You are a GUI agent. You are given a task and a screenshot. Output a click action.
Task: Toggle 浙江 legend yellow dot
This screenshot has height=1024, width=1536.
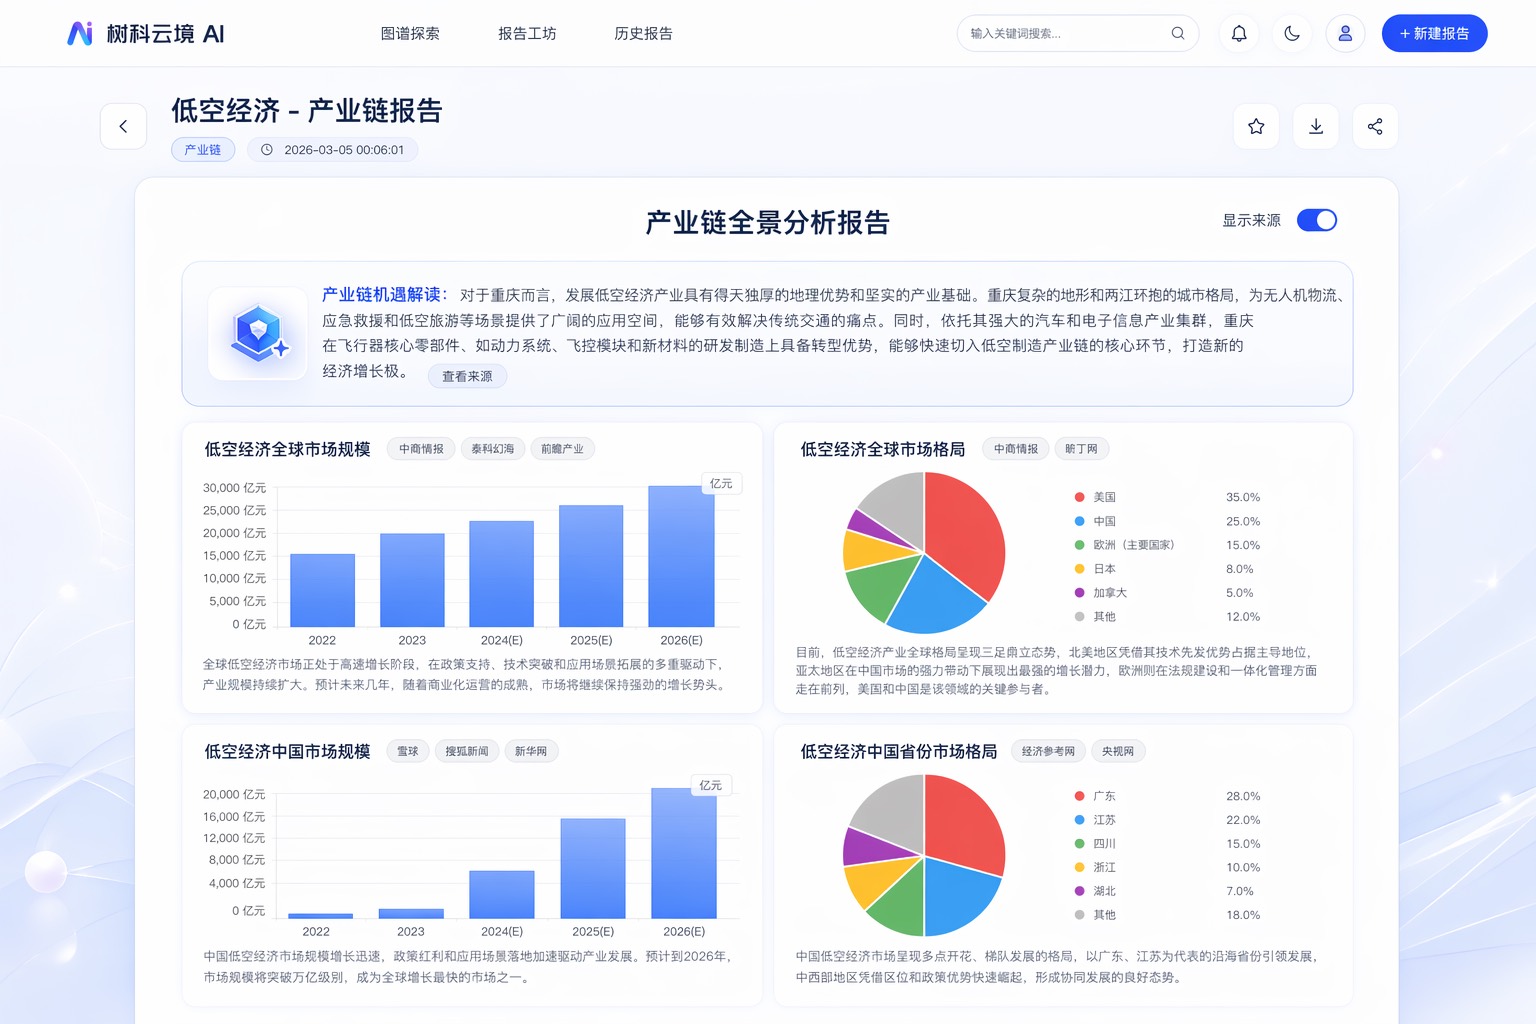coord(1079,867)
